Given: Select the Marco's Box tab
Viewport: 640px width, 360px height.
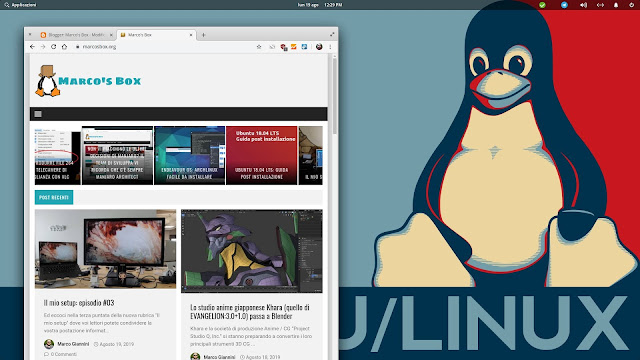Looking at the screenshot, I should pyautogui.click(x=157, y=35).
